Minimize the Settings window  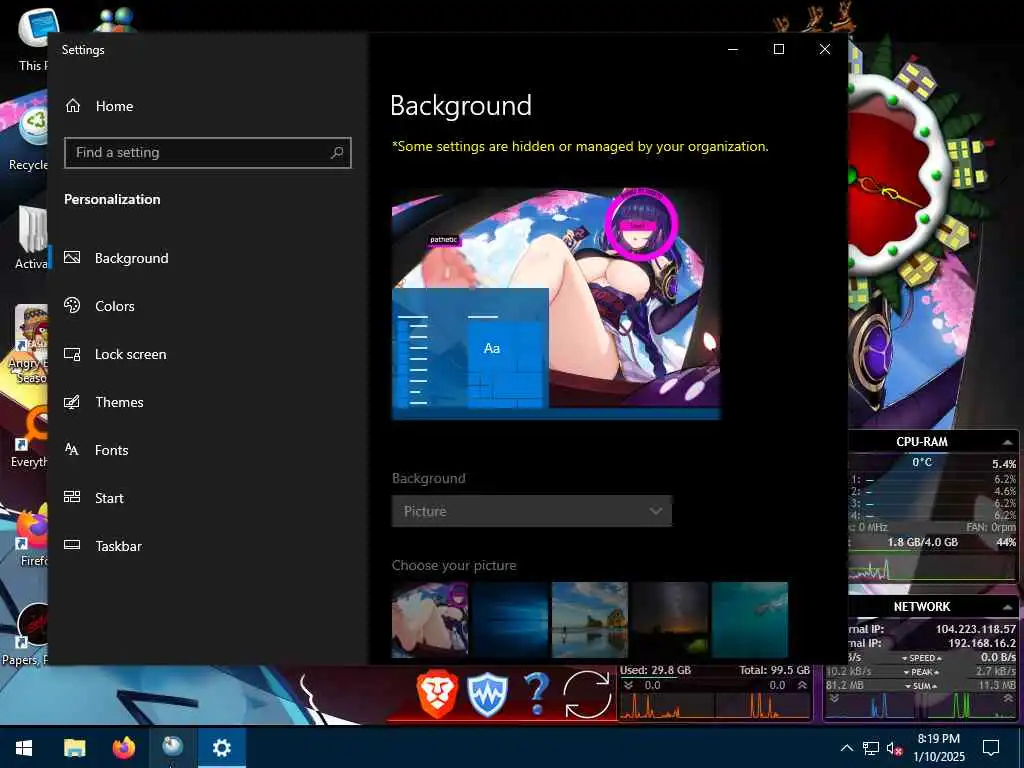tap(733, 49)
